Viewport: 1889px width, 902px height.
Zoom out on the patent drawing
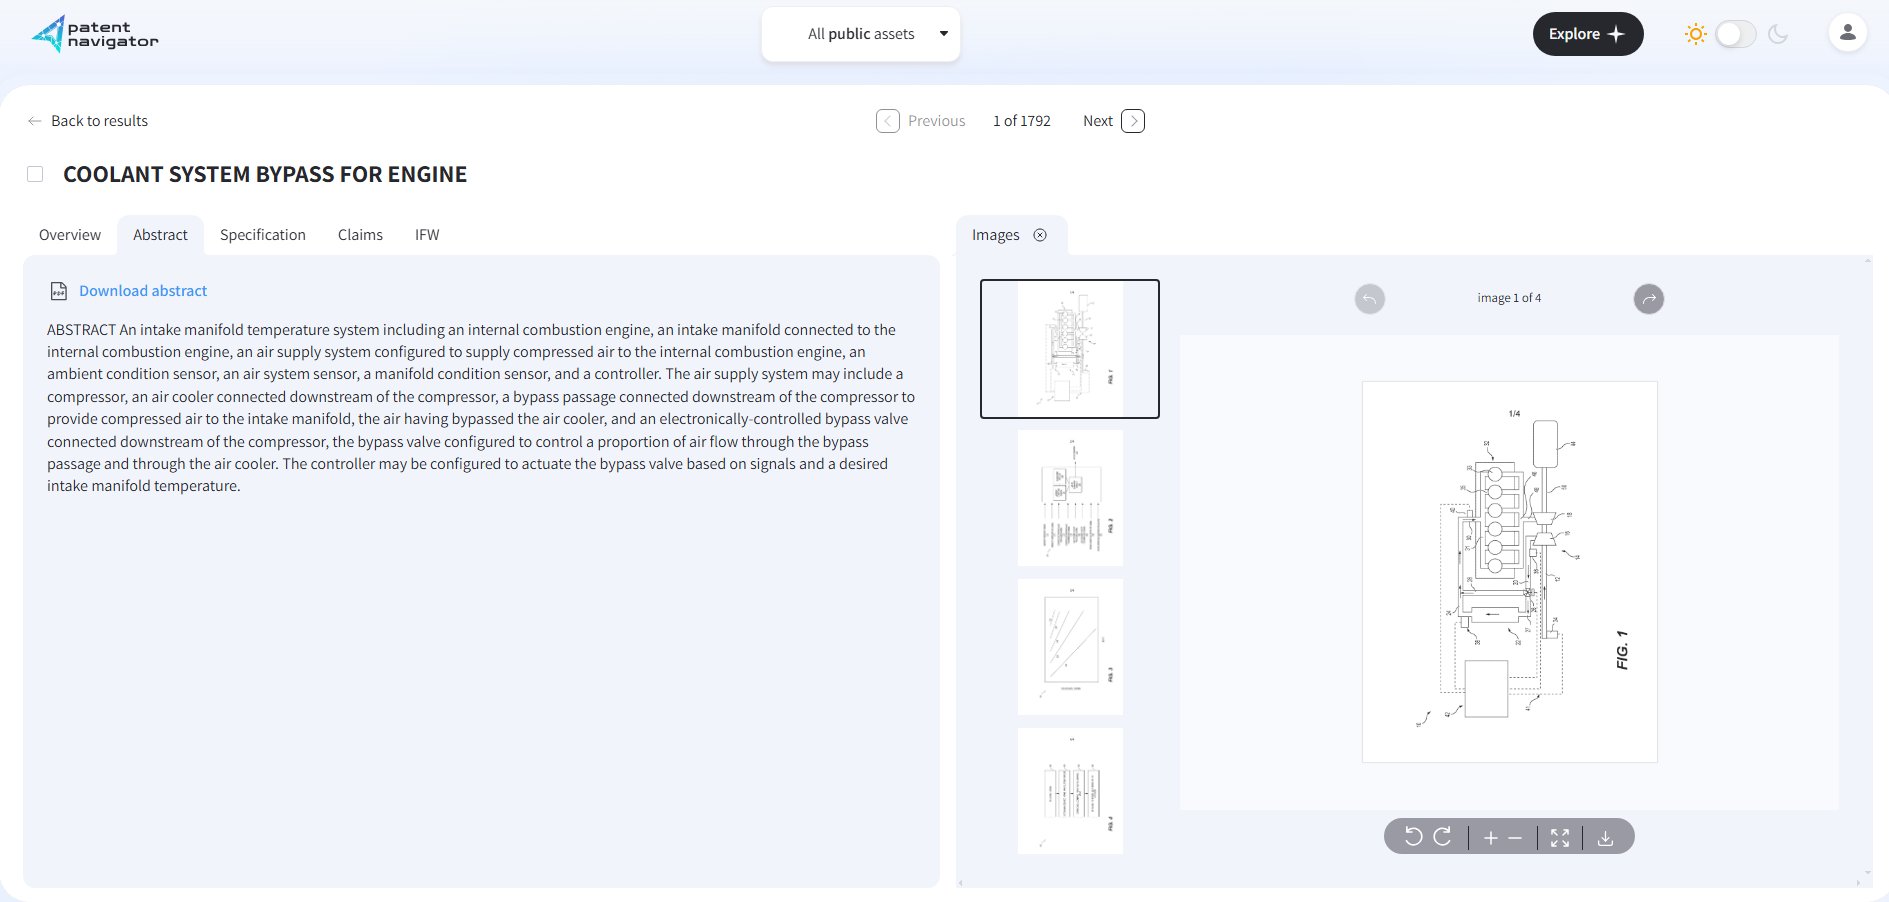click(1516, 837)
